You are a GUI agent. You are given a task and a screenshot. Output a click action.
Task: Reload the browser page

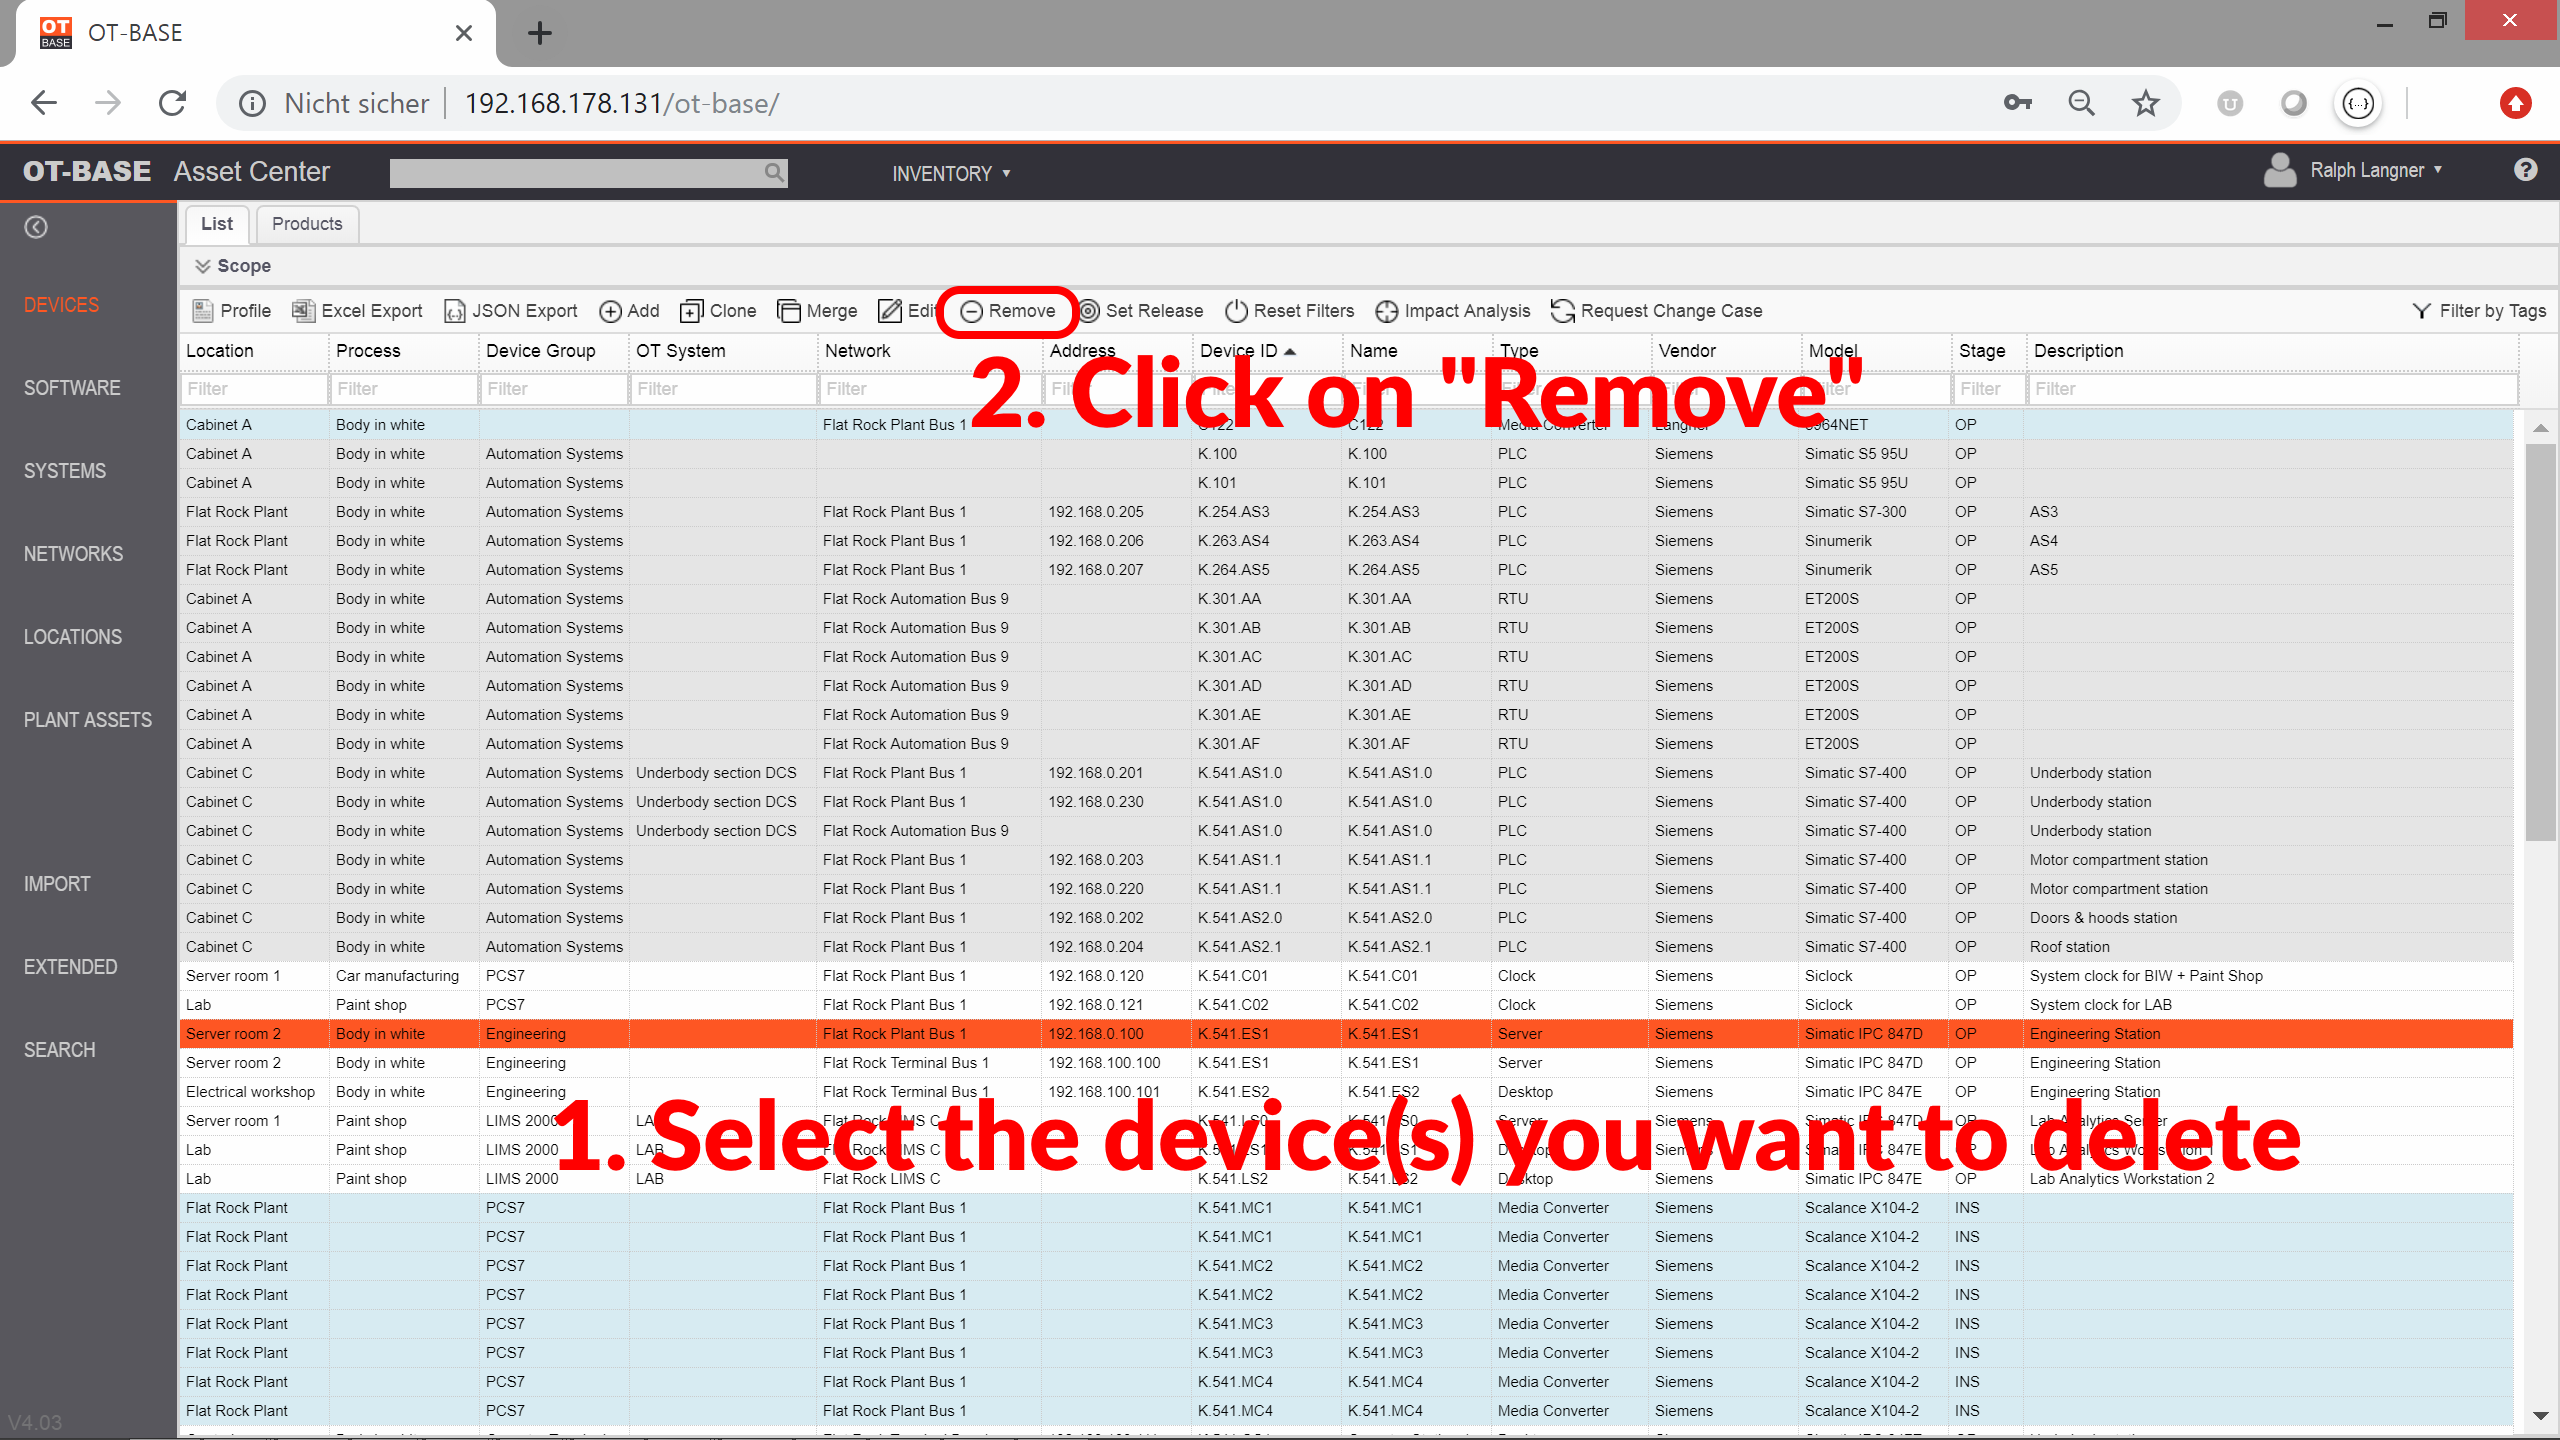pyautogui.click(x=172, y=103)
